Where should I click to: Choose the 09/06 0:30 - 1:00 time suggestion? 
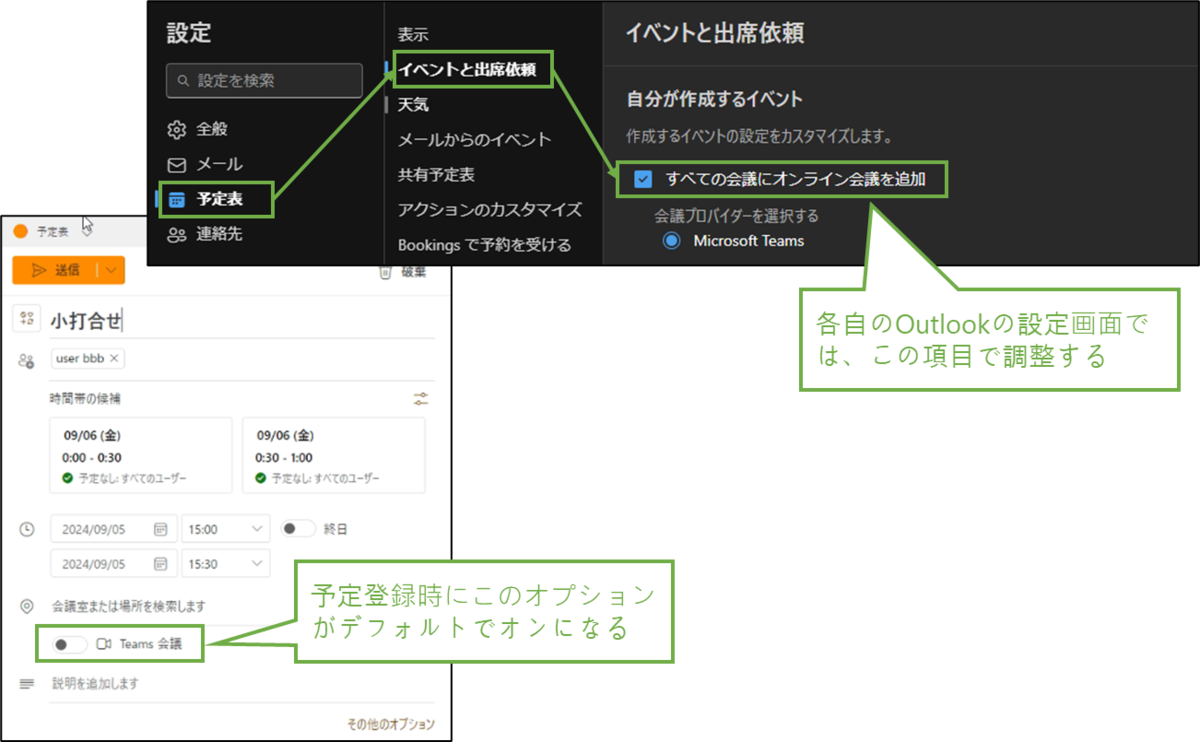[334, 455]
